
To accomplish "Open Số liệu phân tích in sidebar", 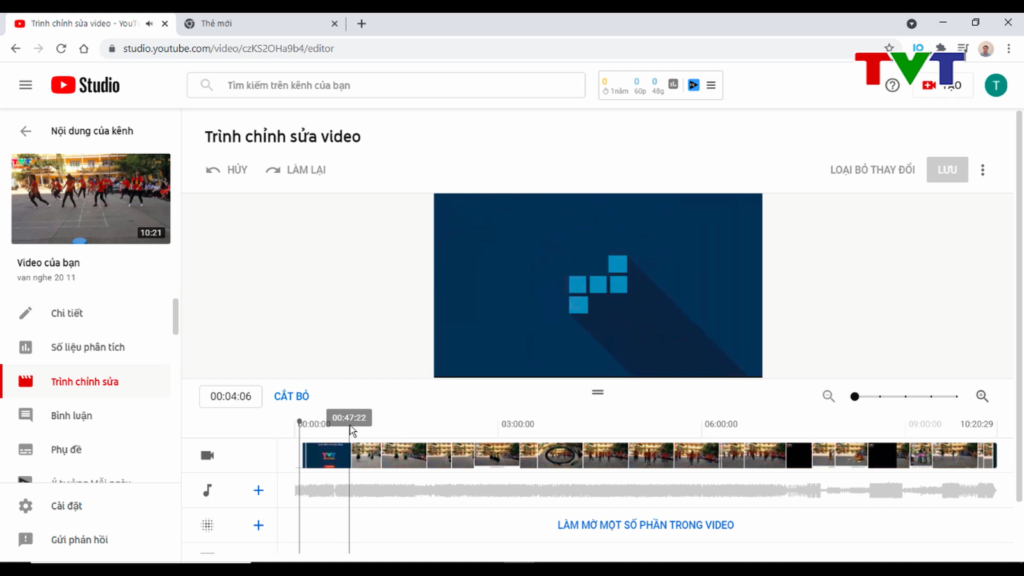I will tap(87, 347).
